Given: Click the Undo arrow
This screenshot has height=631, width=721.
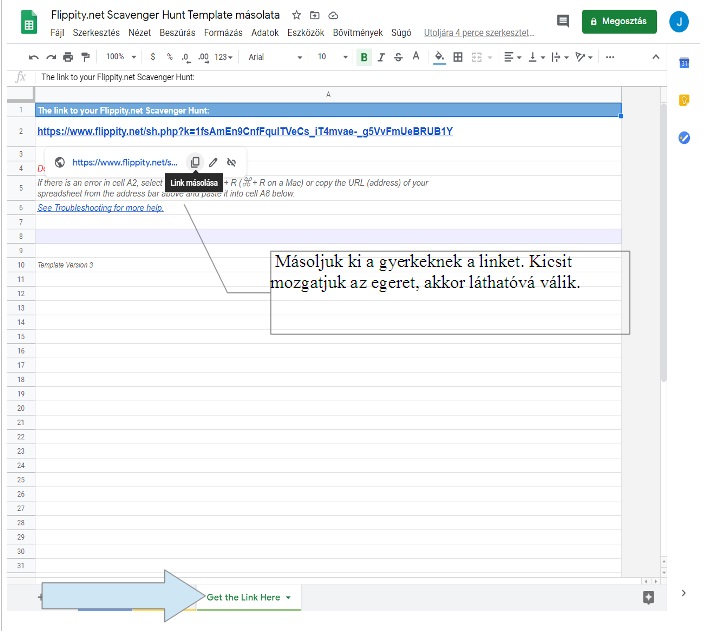Looking at the screenshot, I should coord(34,57).
